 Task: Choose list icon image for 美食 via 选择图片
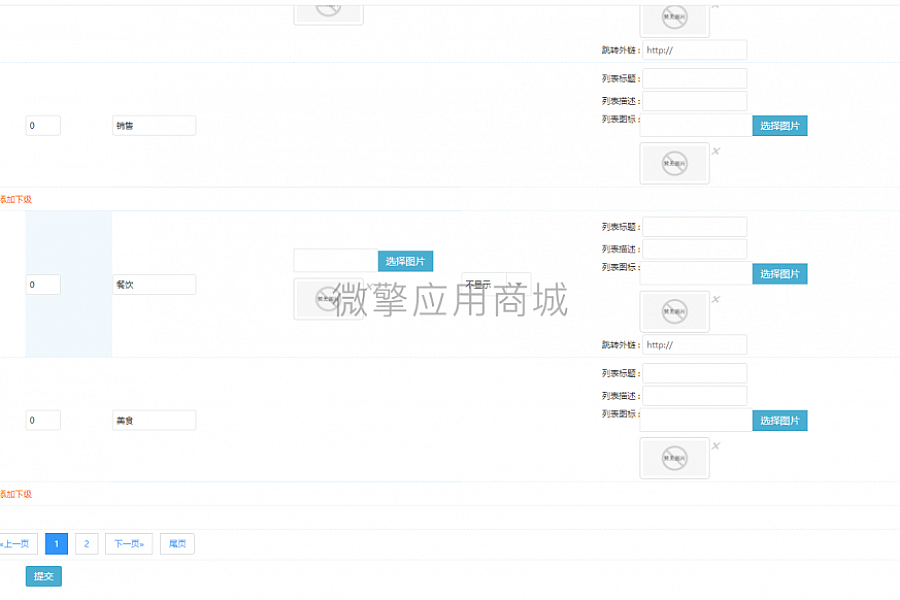coord(779,420)
